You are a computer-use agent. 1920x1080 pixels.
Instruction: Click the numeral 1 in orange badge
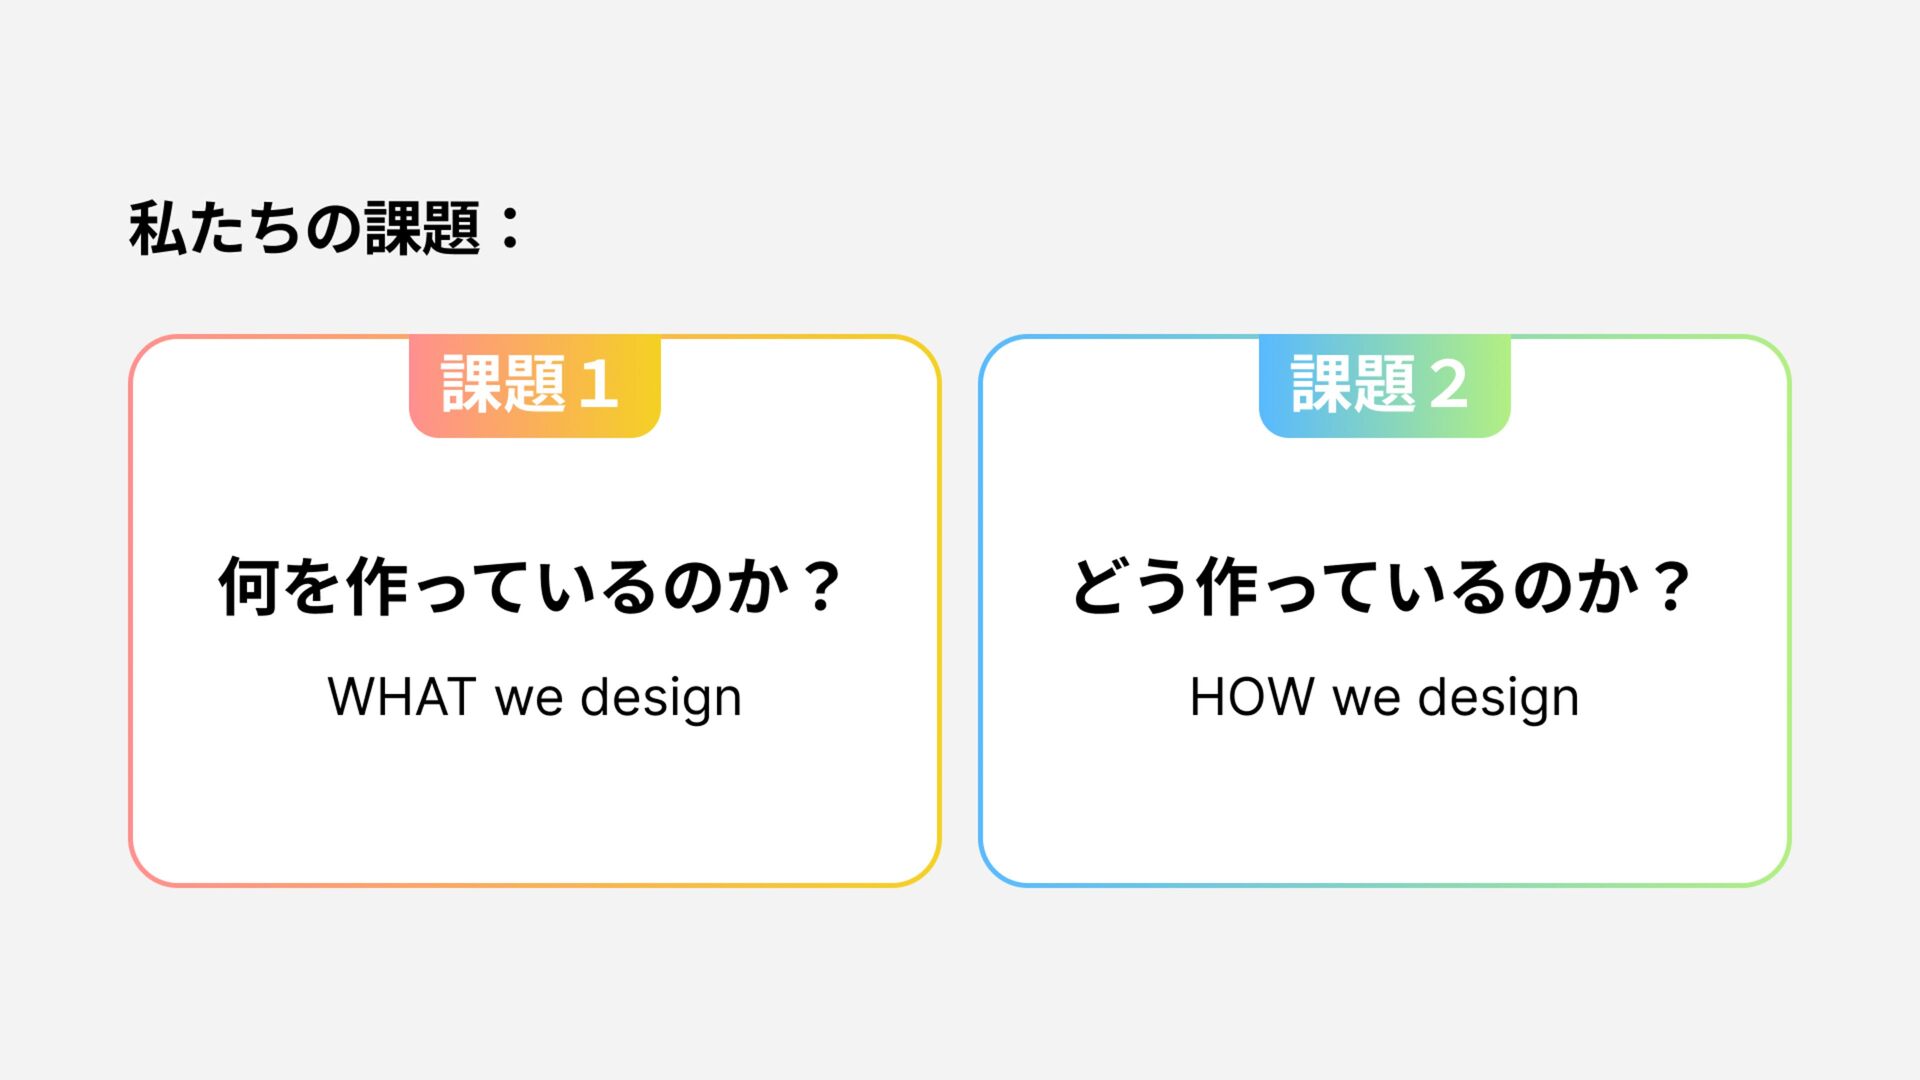coord(598,385)
